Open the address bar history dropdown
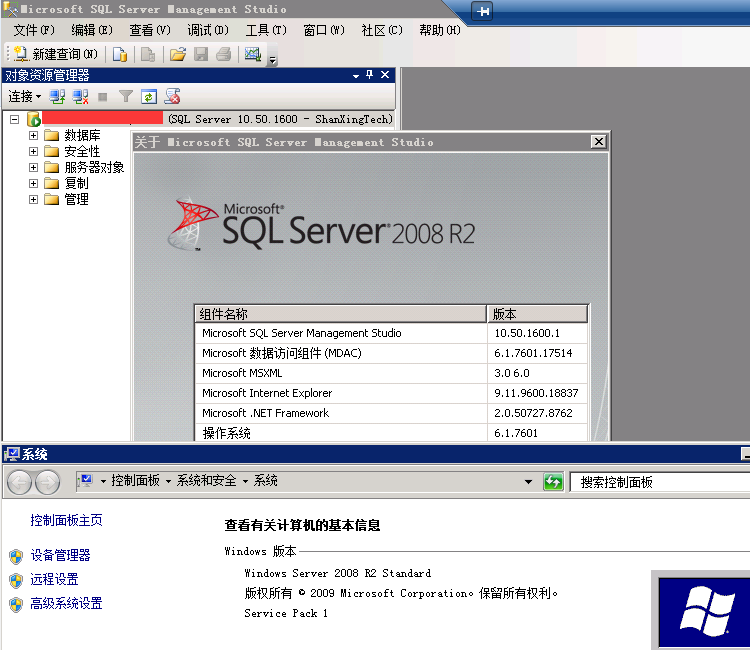Image resolution: width=750 pixels, height=650 pixels. tap(528, 482)
